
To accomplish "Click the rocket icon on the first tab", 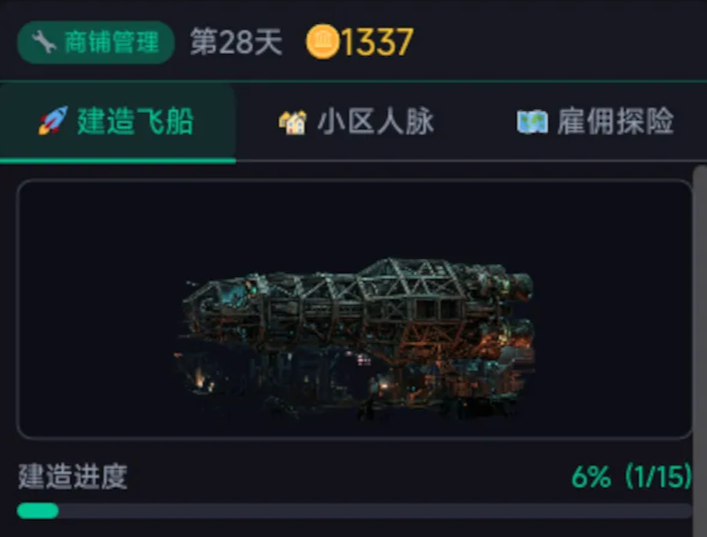I will click(52, 122).
